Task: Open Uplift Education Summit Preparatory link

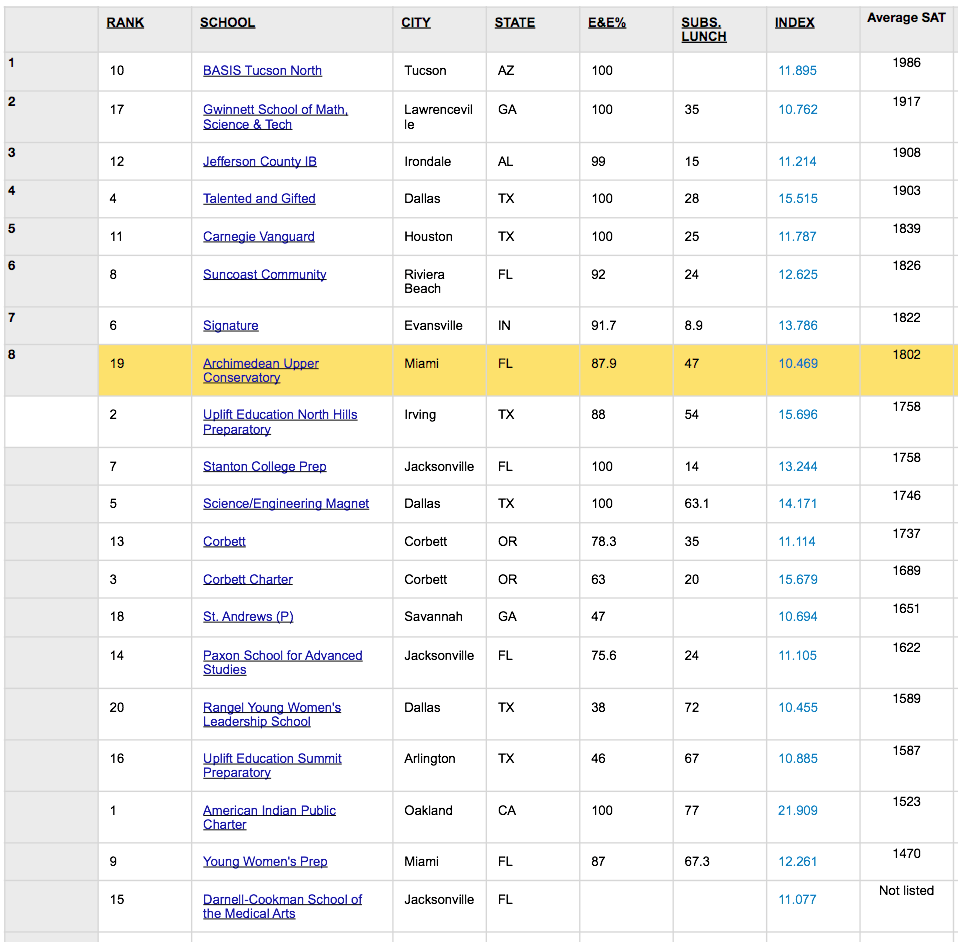Action: click(x=272, y=765)
